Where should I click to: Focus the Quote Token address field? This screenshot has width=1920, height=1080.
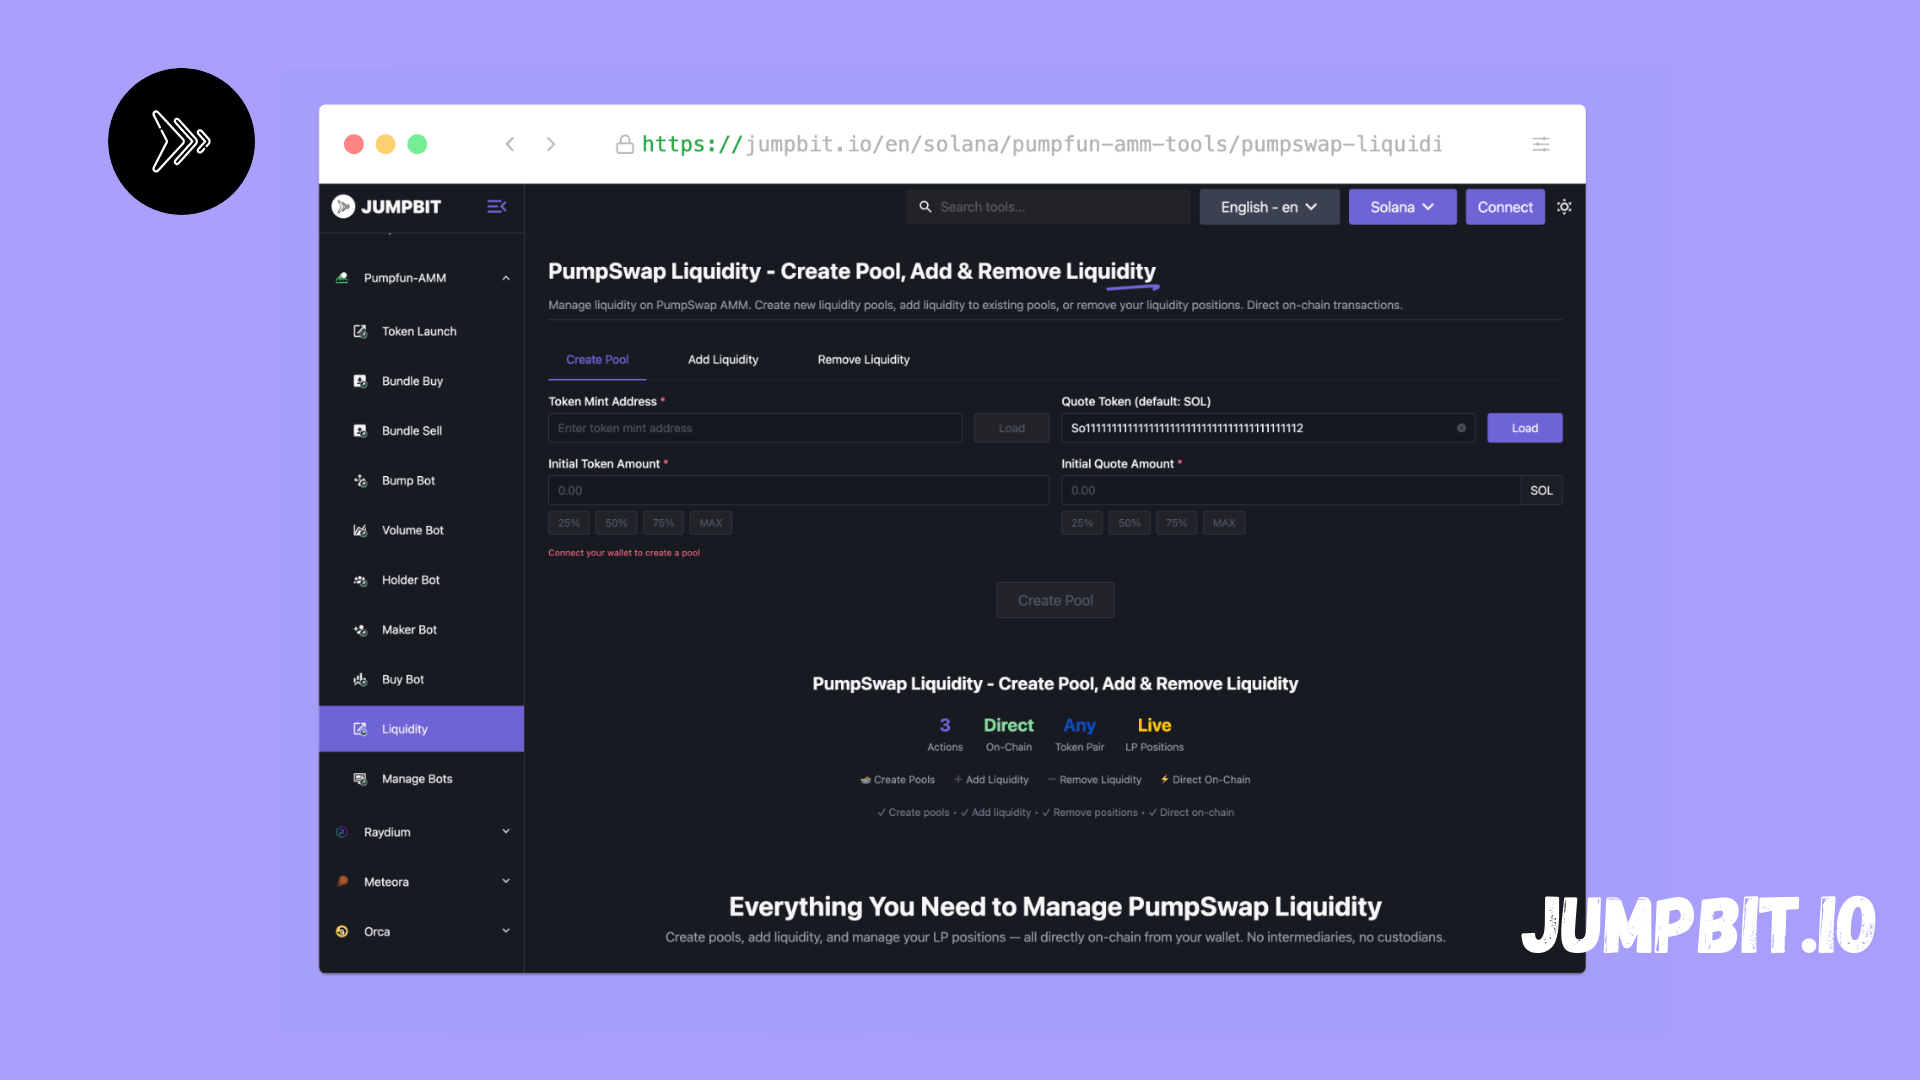click(1267, 428)
